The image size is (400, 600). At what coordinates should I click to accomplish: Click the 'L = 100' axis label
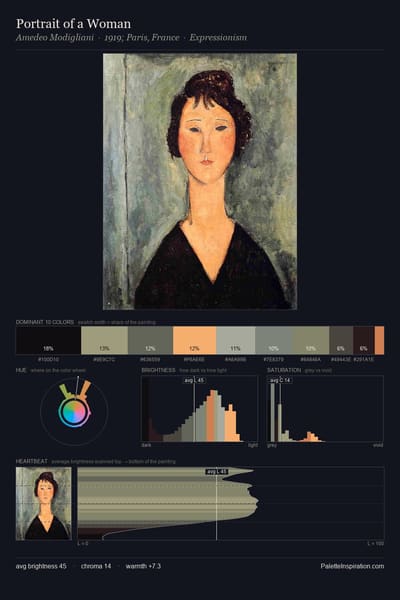click(376, 543)
